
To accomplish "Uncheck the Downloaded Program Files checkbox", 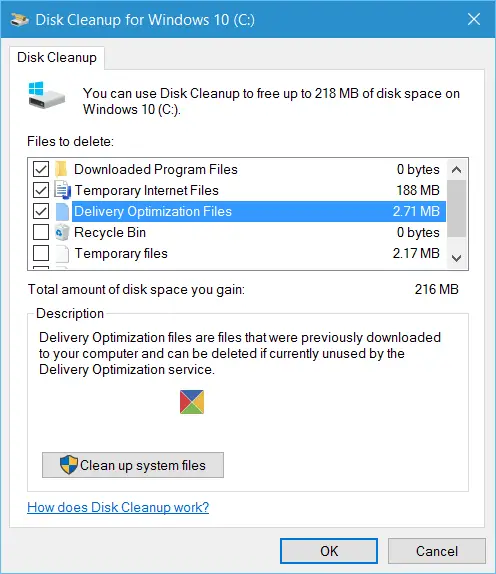I will (x=41, y=169).
